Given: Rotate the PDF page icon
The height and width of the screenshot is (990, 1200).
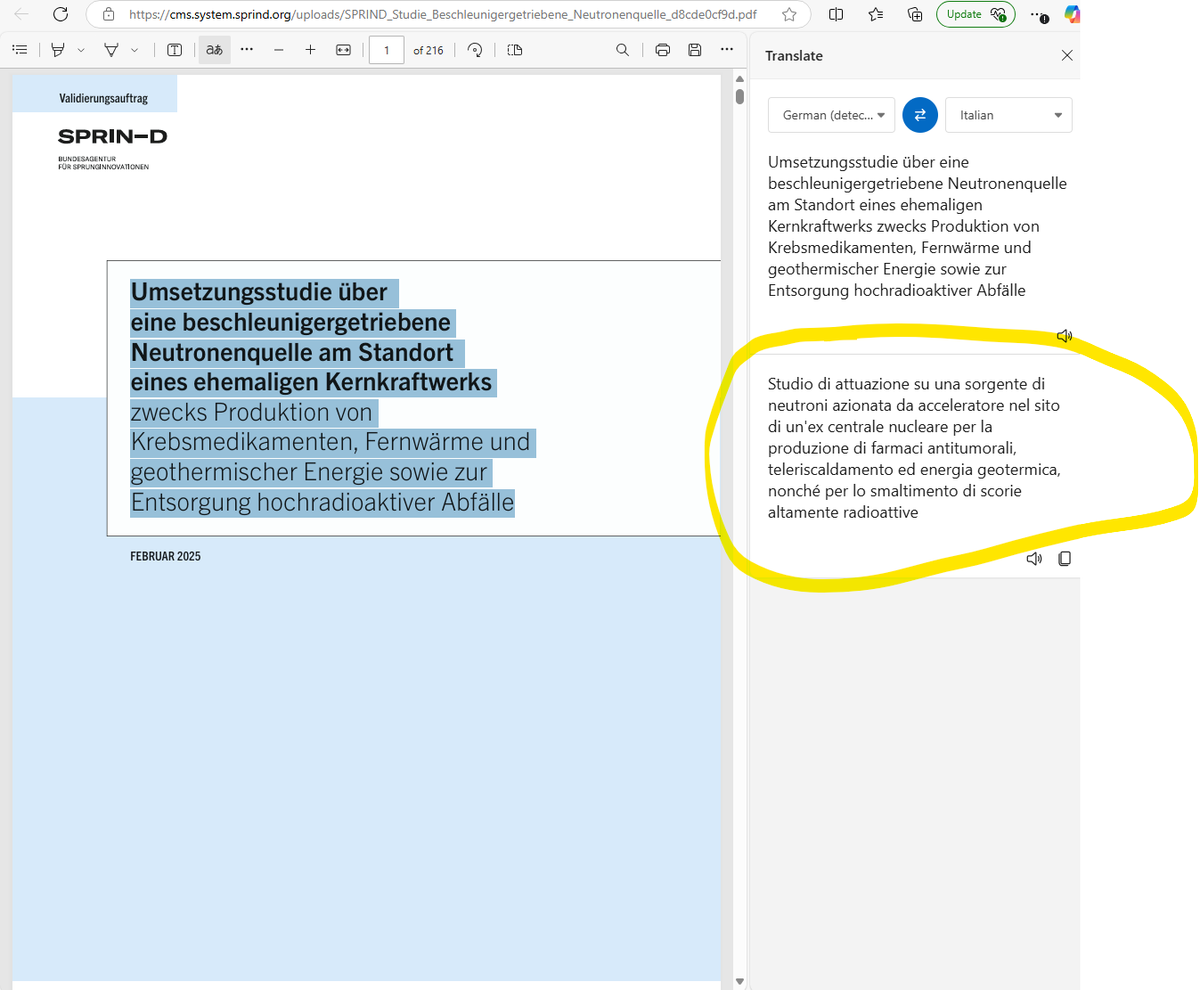Looking at the screenshot, I should (475, 50).
